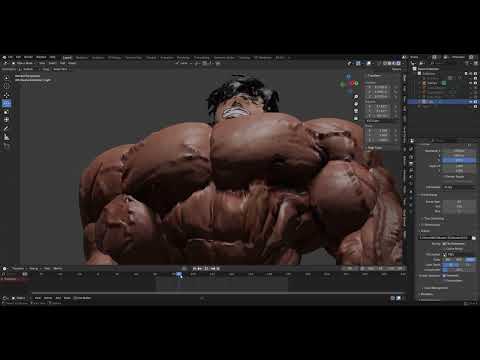Click the play animation button
Screen dimensions: 480x360
coord(207,268)
